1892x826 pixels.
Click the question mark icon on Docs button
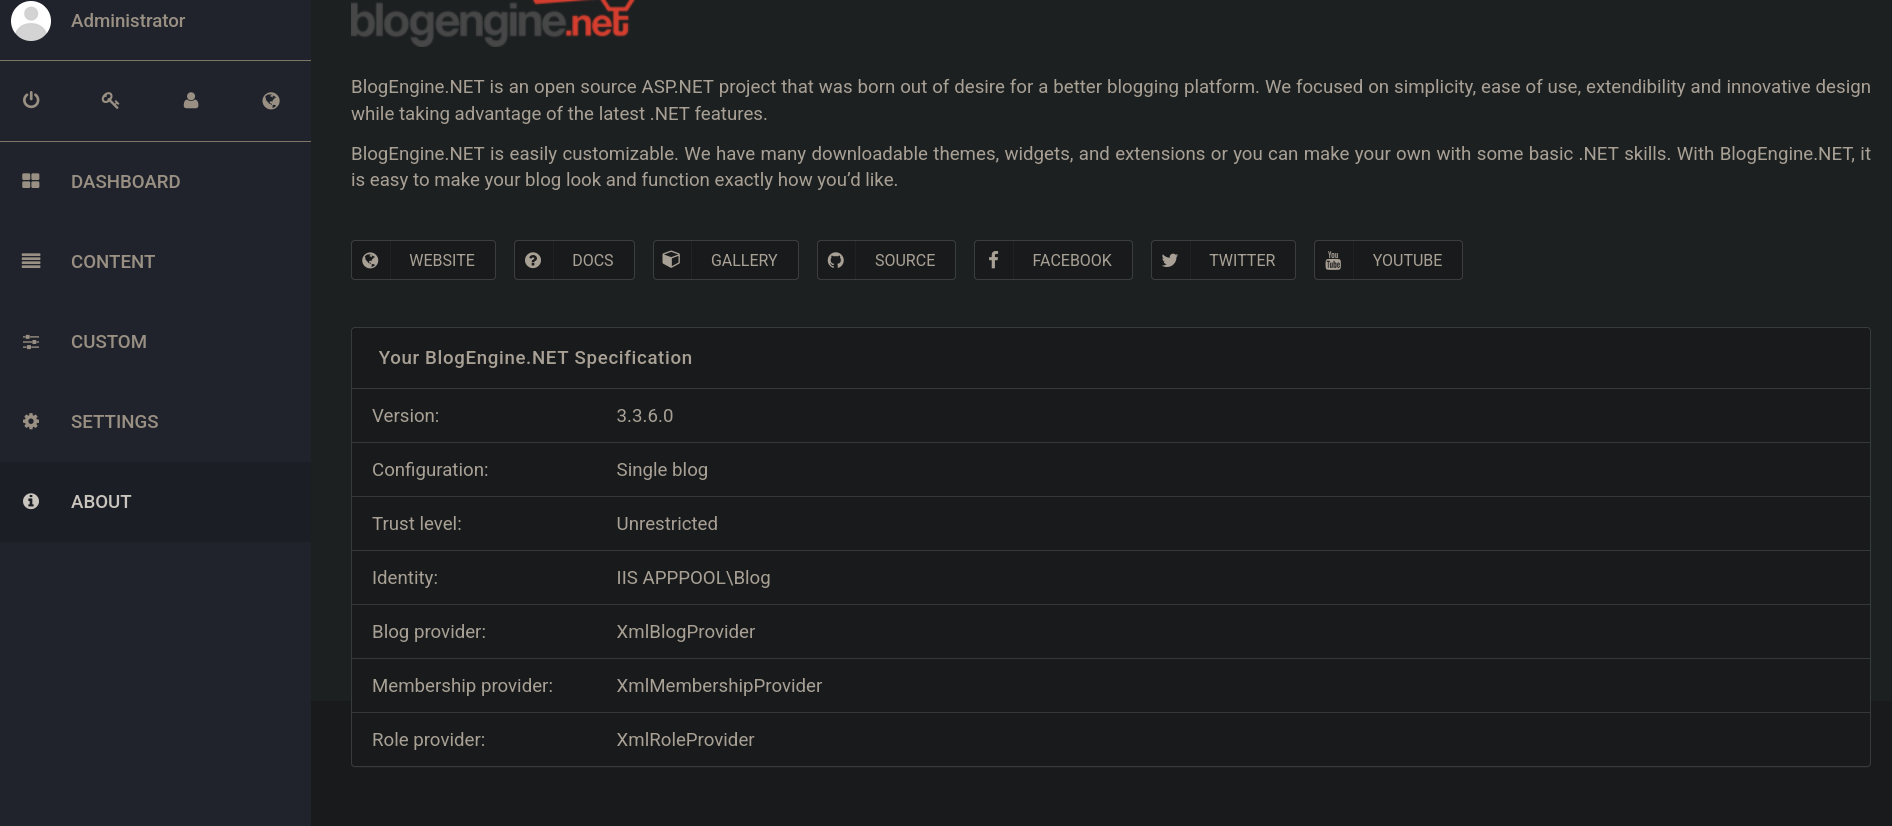[x=533, y=260]
